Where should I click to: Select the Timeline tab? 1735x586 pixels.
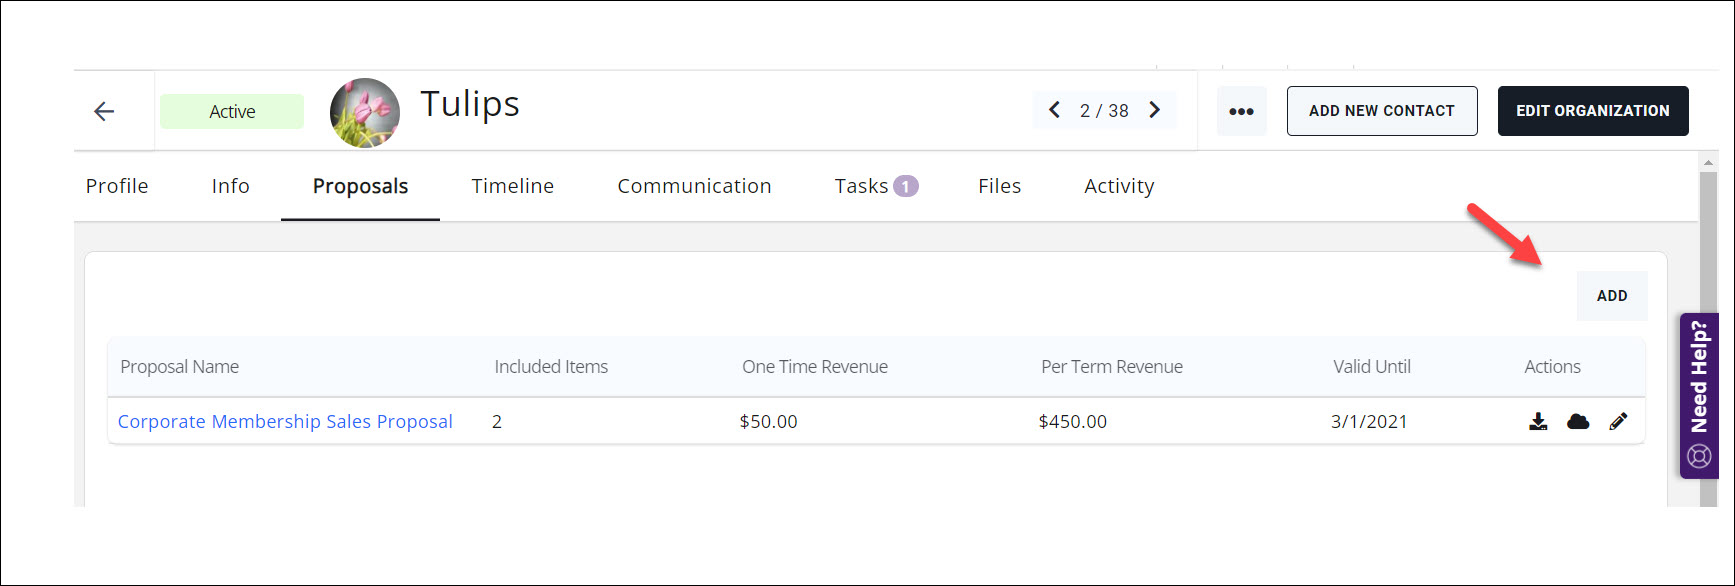pyautogui.click(x=512, y=186)
